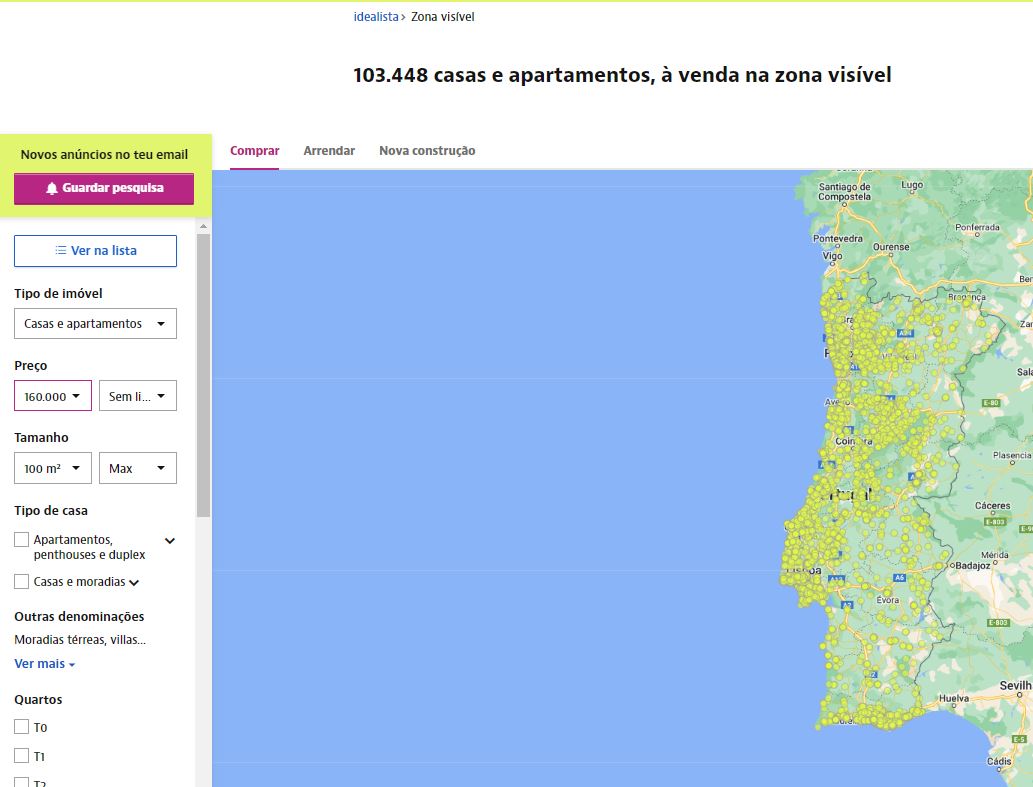Screen dimensions: 1033x787
Task: Click the Zona visível breadcrumb text
Action: coord(443,16)
